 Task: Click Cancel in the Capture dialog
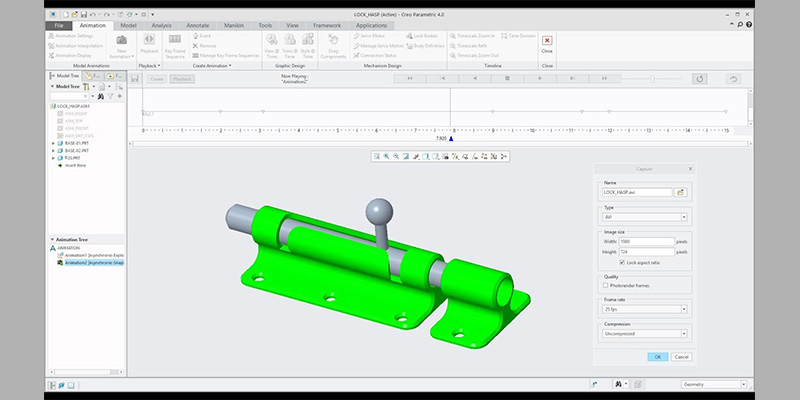point(682,357)
